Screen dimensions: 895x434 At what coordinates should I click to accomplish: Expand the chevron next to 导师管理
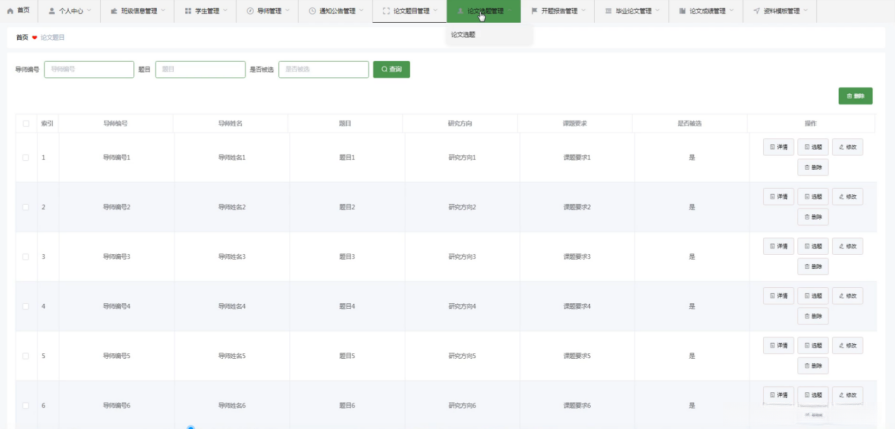pos(287,11)
